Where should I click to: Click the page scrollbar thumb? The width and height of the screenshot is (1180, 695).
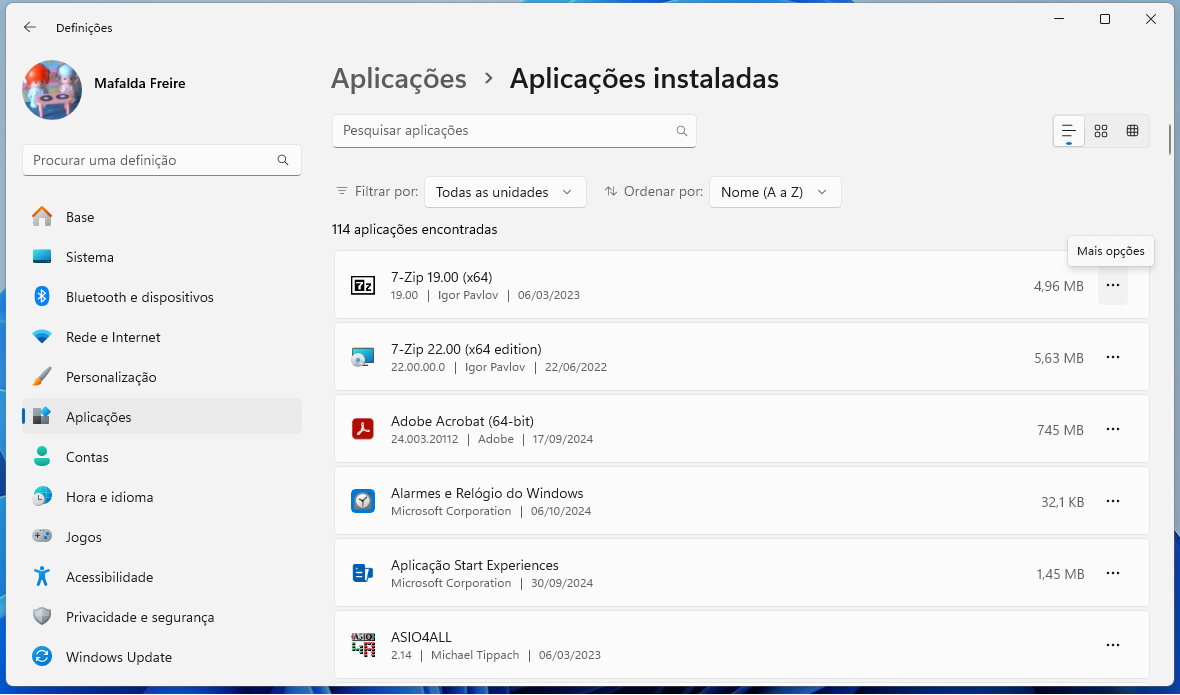(1169, 138)
